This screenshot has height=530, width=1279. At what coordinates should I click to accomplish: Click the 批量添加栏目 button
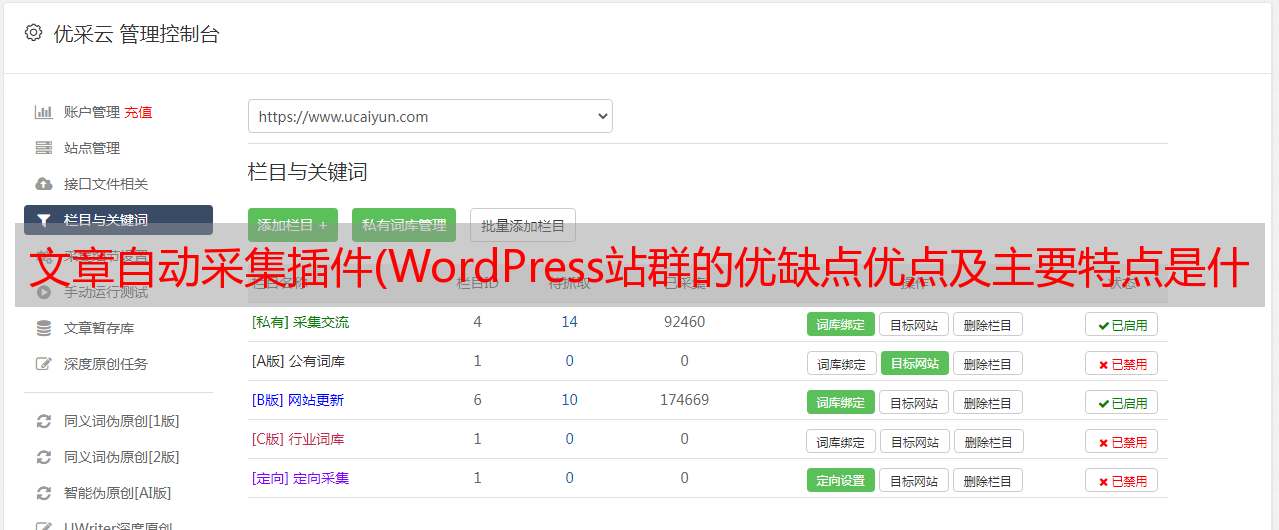click(x=522, y=225)
